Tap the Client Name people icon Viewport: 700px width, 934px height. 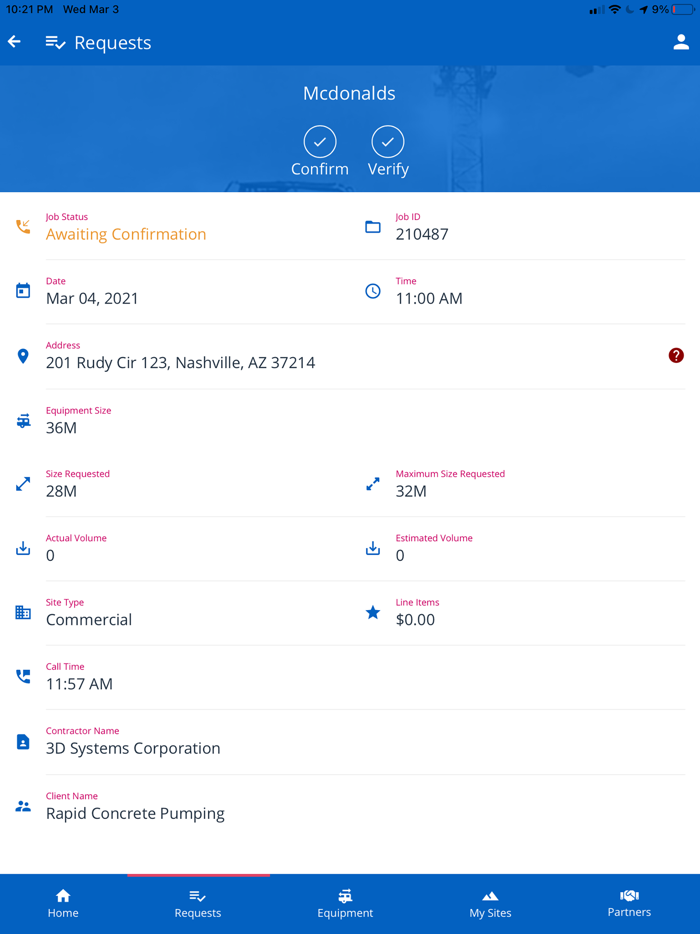coord(23,807)
